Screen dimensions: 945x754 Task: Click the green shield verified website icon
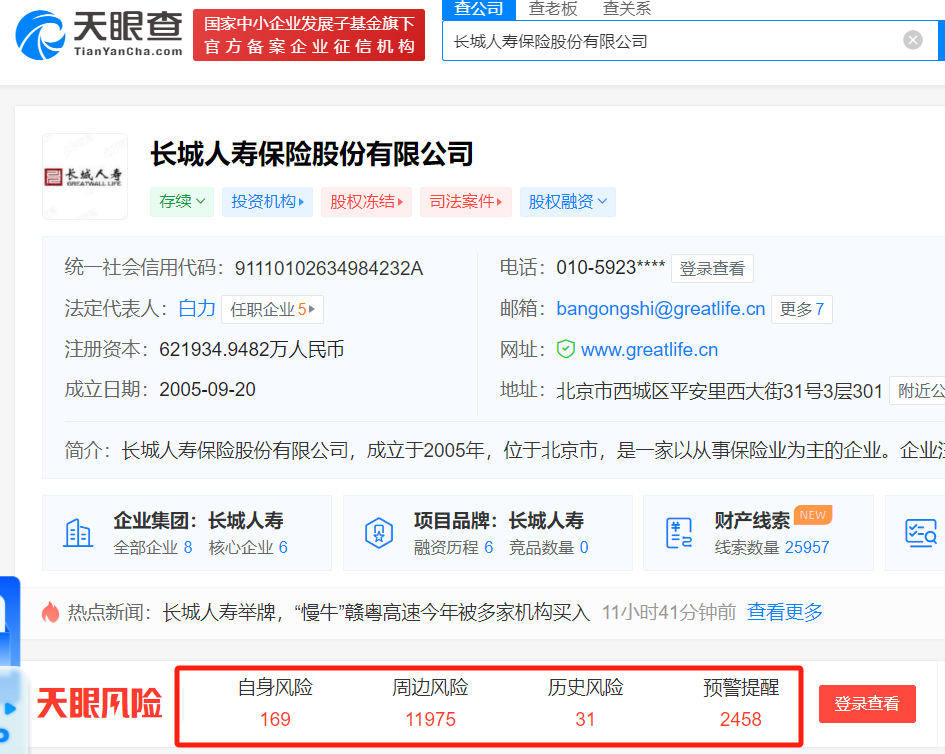pos(566,350)
